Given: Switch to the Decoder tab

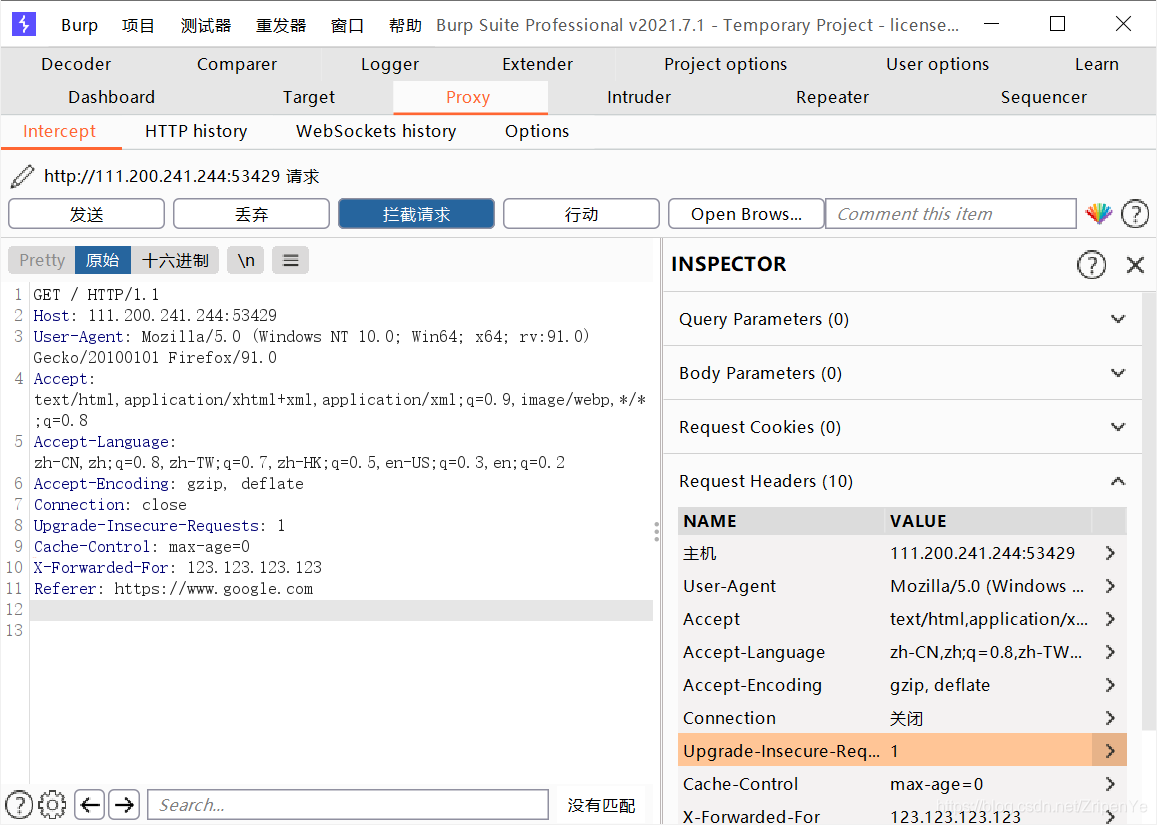Looking at the screenshot, I should click(76, 64).
